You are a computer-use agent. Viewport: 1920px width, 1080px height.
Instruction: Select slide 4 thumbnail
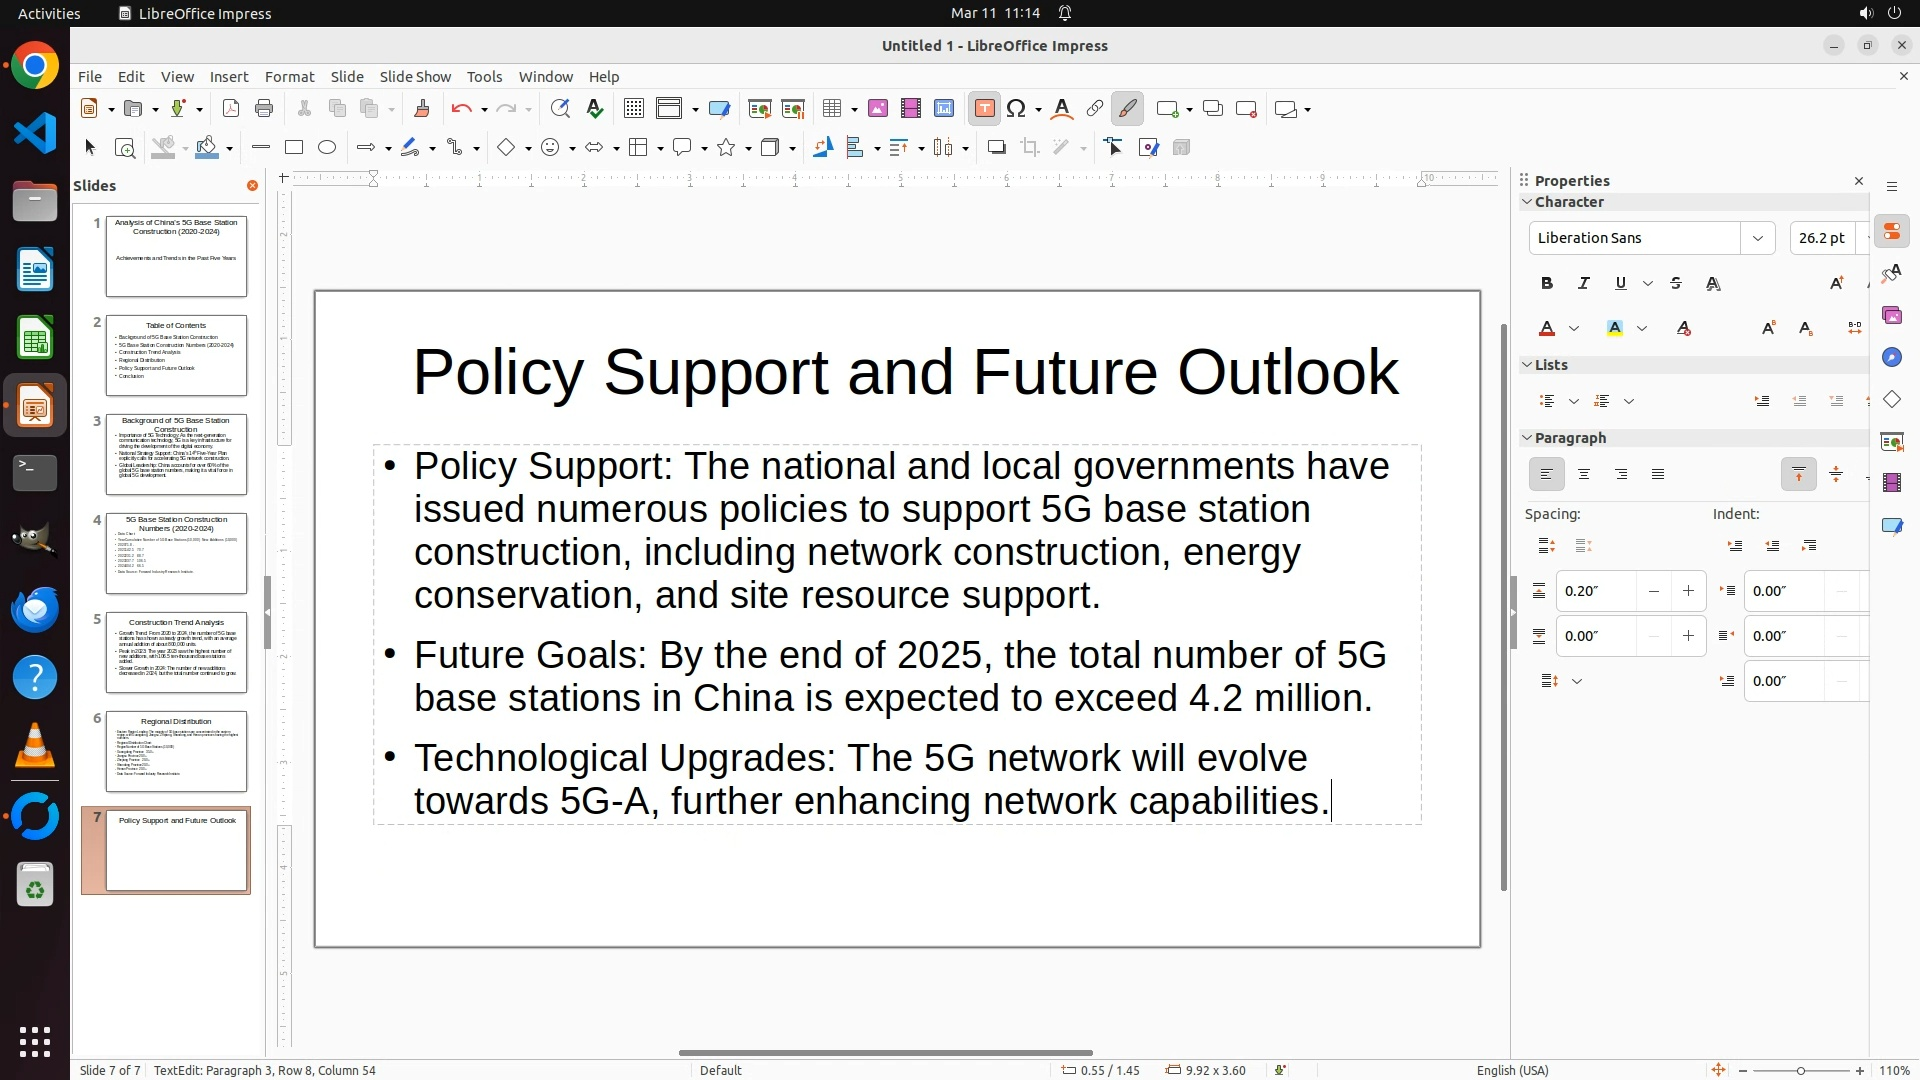(176, 553)
